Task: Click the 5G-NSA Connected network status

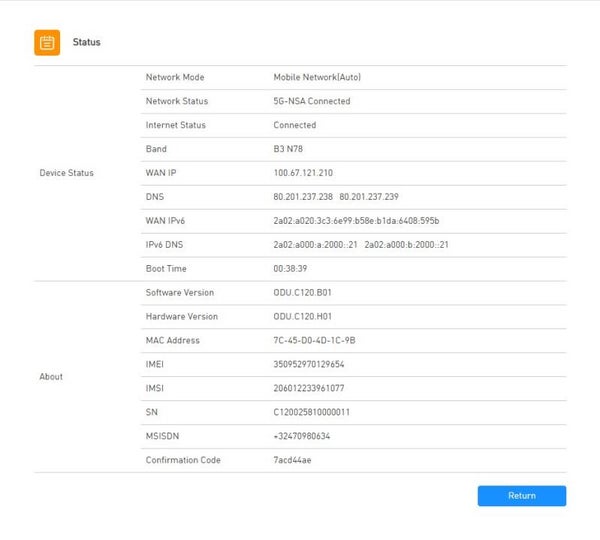Action: pos(312,101)
